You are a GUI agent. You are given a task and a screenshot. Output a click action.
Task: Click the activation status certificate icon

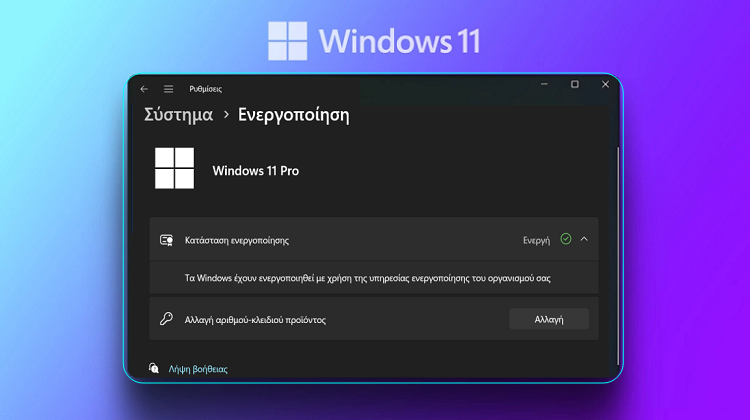pos(166,240)
